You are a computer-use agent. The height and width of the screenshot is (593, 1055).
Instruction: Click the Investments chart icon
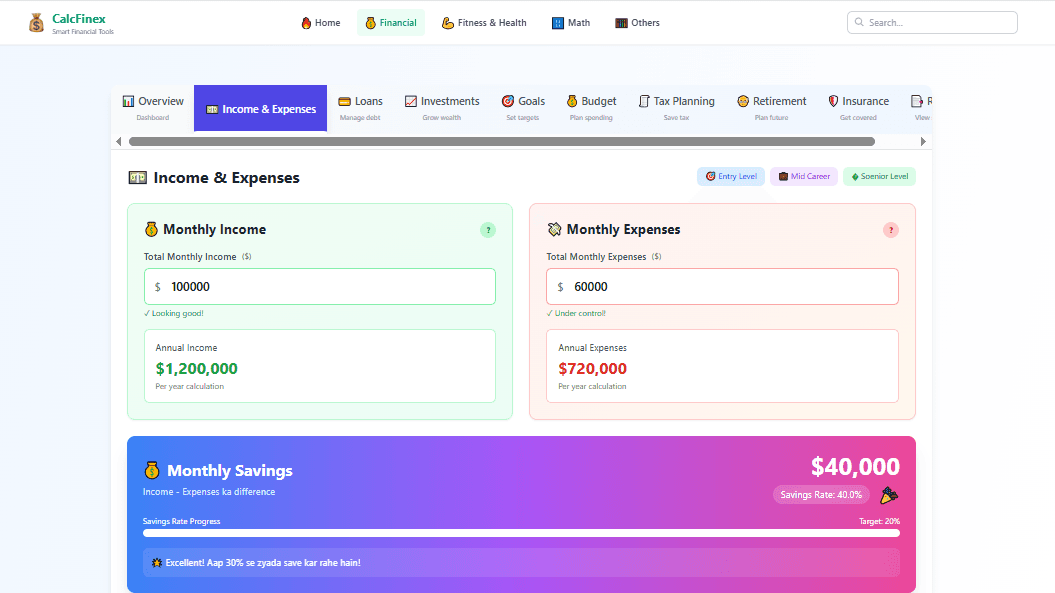[x=410, y=101]
